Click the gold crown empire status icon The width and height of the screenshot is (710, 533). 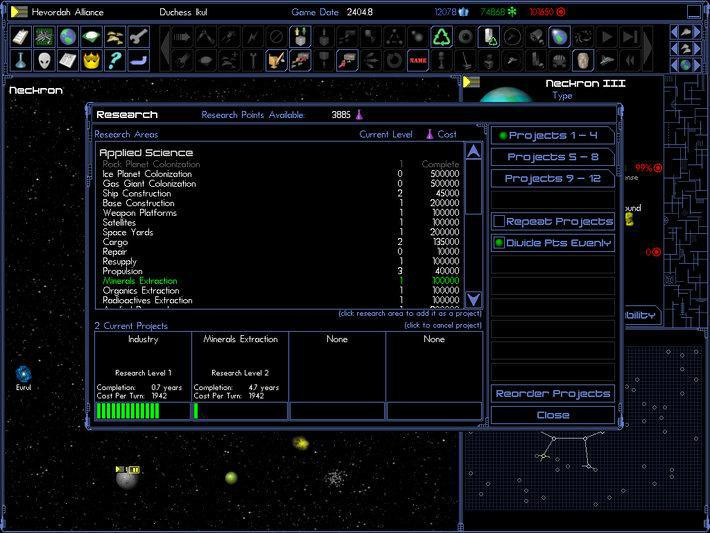coord(91,60)
